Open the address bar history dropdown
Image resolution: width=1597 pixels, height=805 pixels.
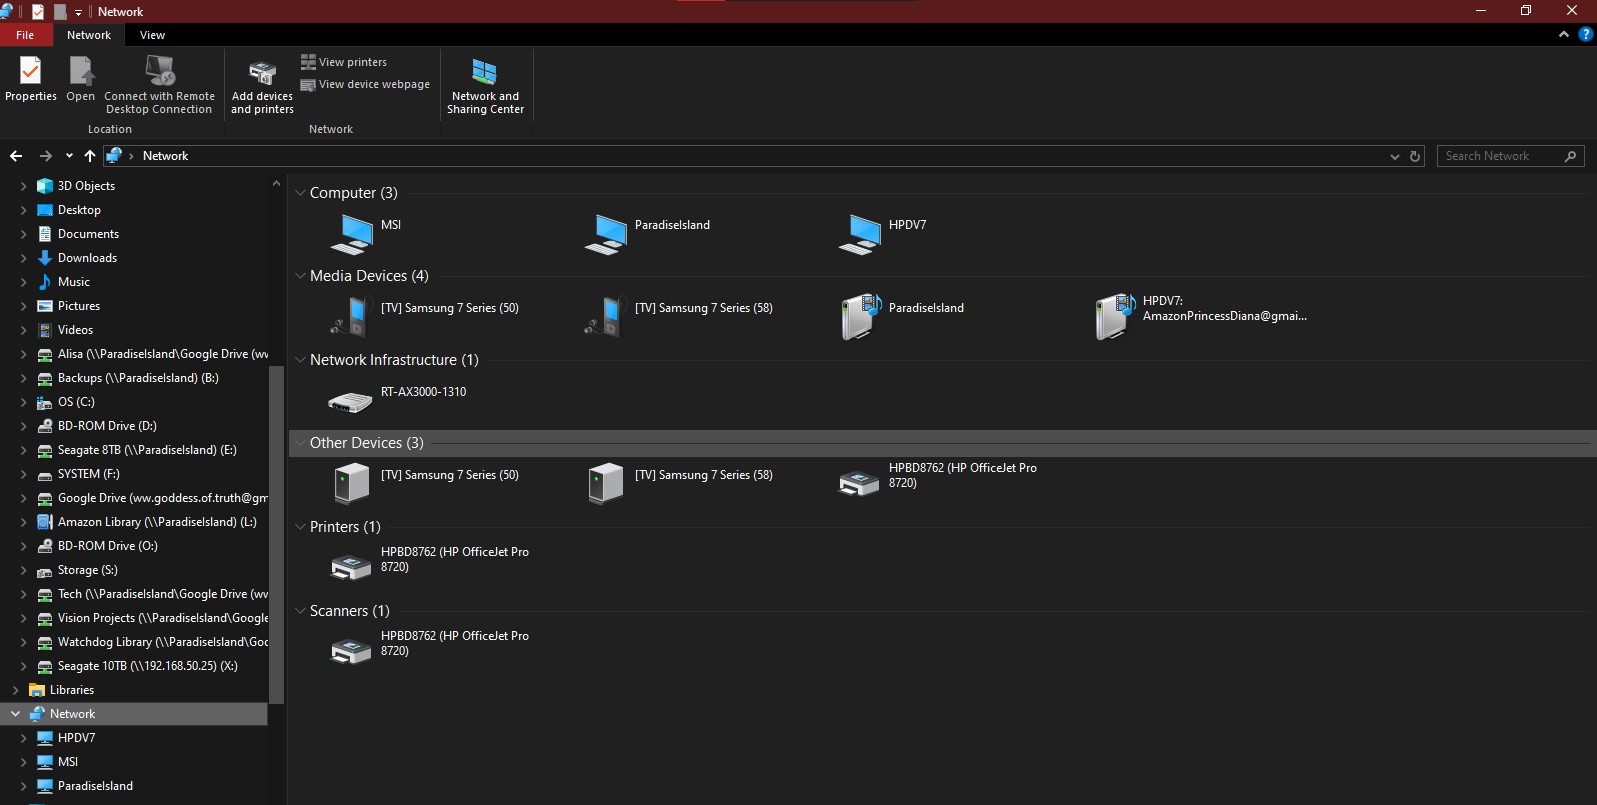1395,157
